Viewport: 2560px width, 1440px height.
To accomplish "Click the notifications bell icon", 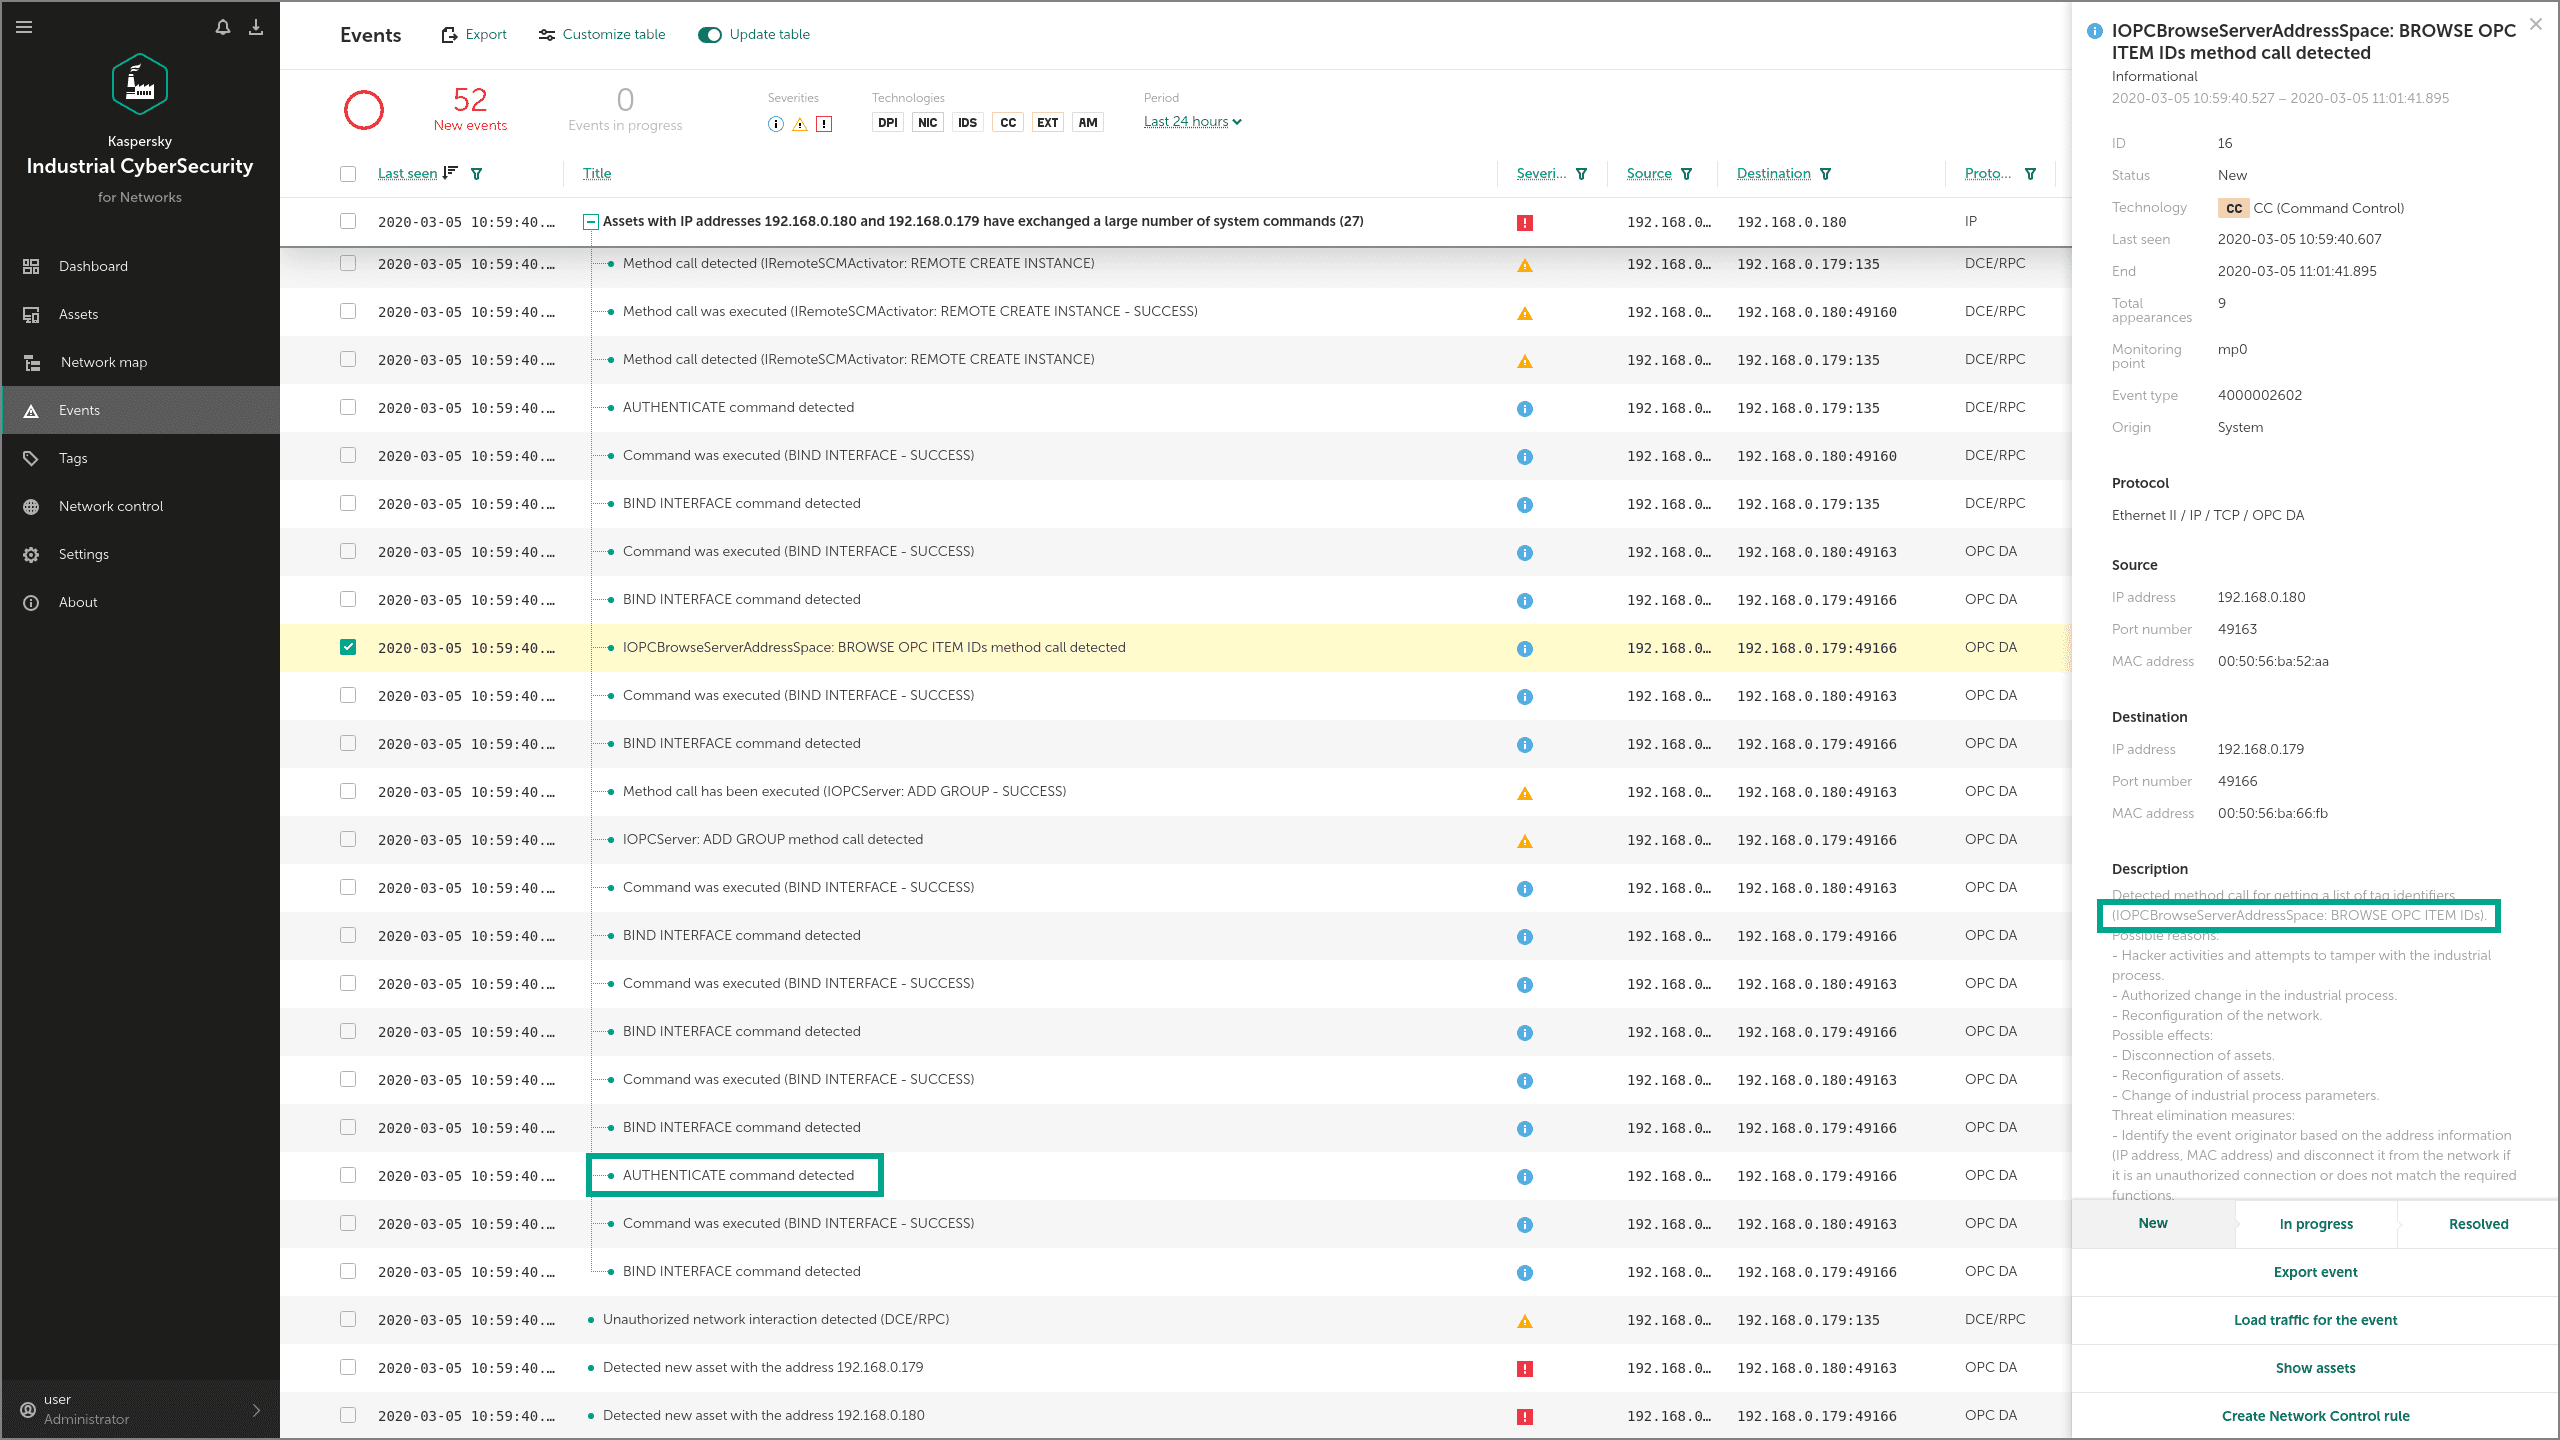I will 223,27.
